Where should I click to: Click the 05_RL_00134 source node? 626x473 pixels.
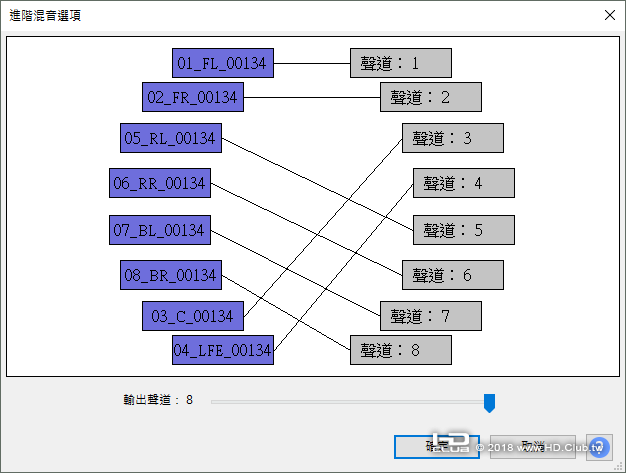coord(171,138)
